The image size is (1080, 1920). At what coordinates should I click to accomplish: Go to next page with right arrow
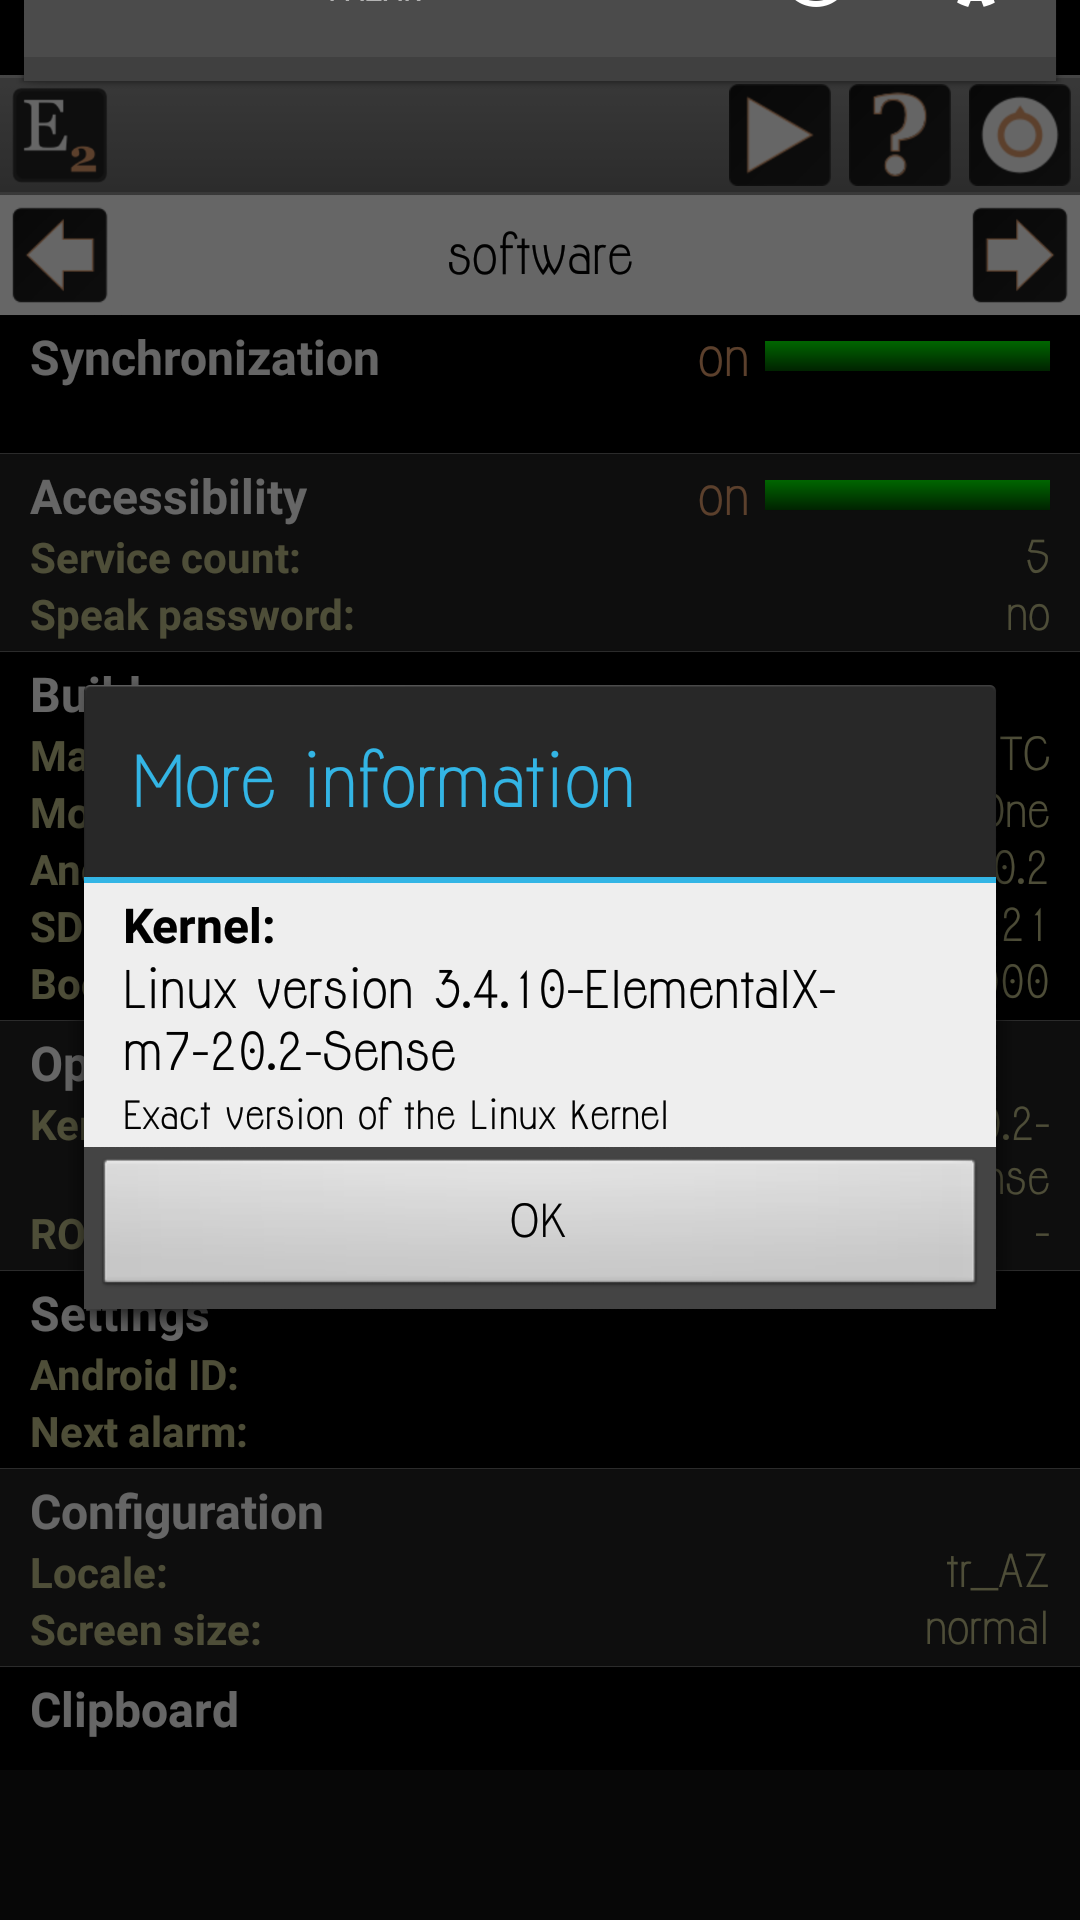(x=1020, y=255)
